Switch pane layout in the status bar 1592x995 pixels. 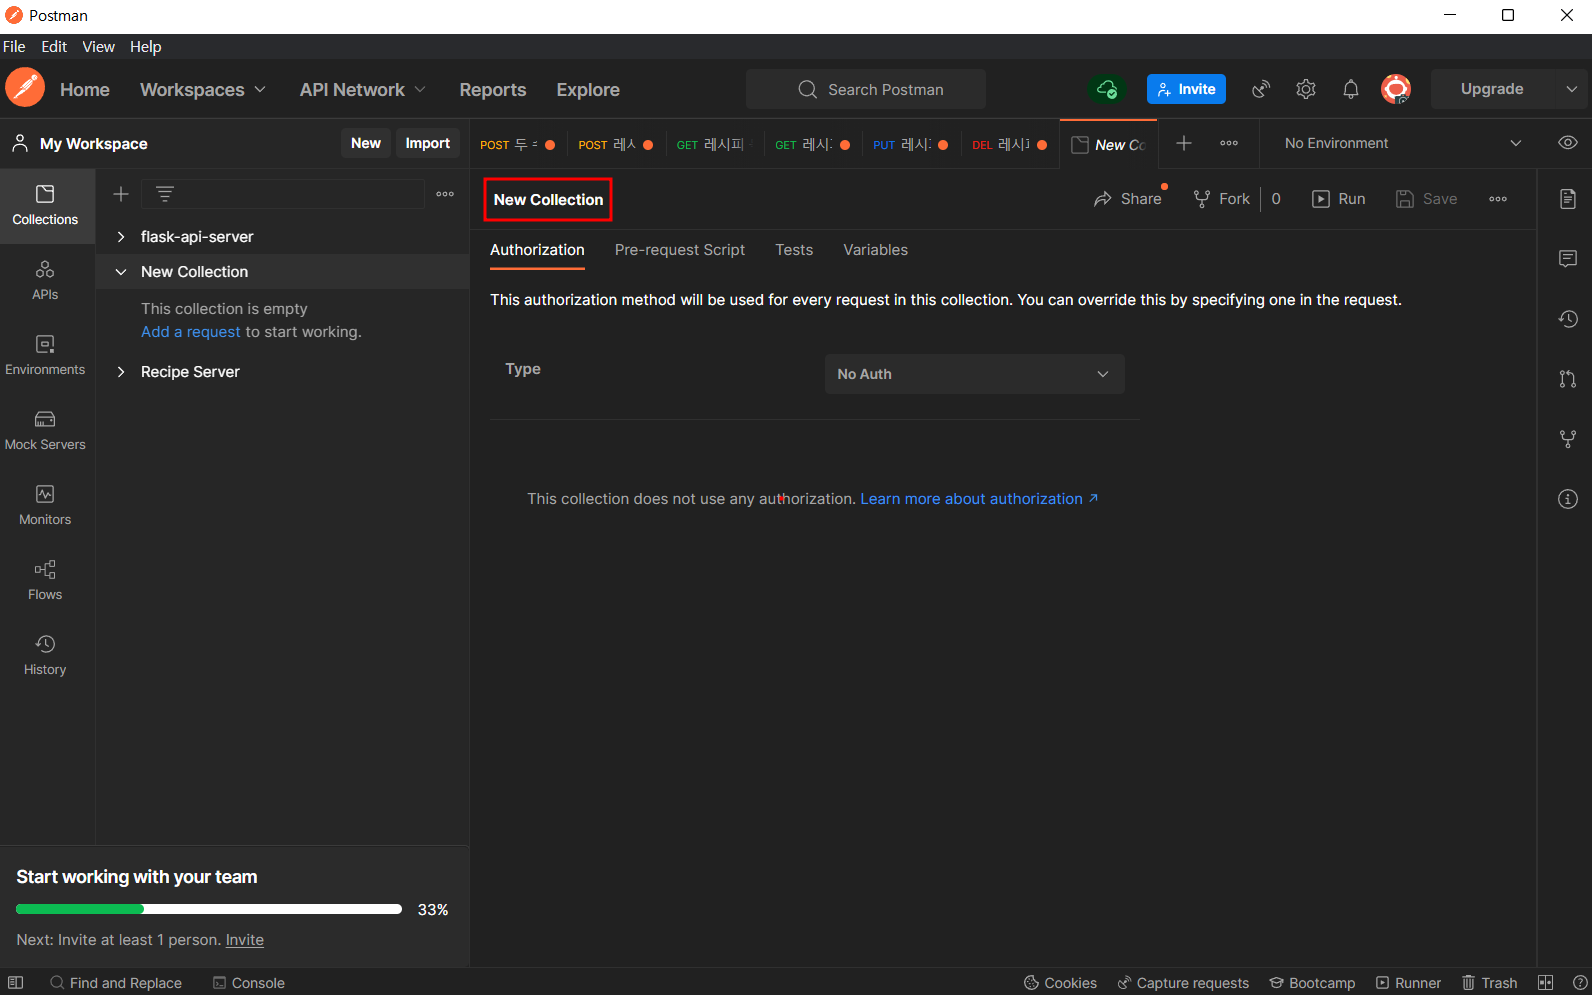tap(1546, 983)
